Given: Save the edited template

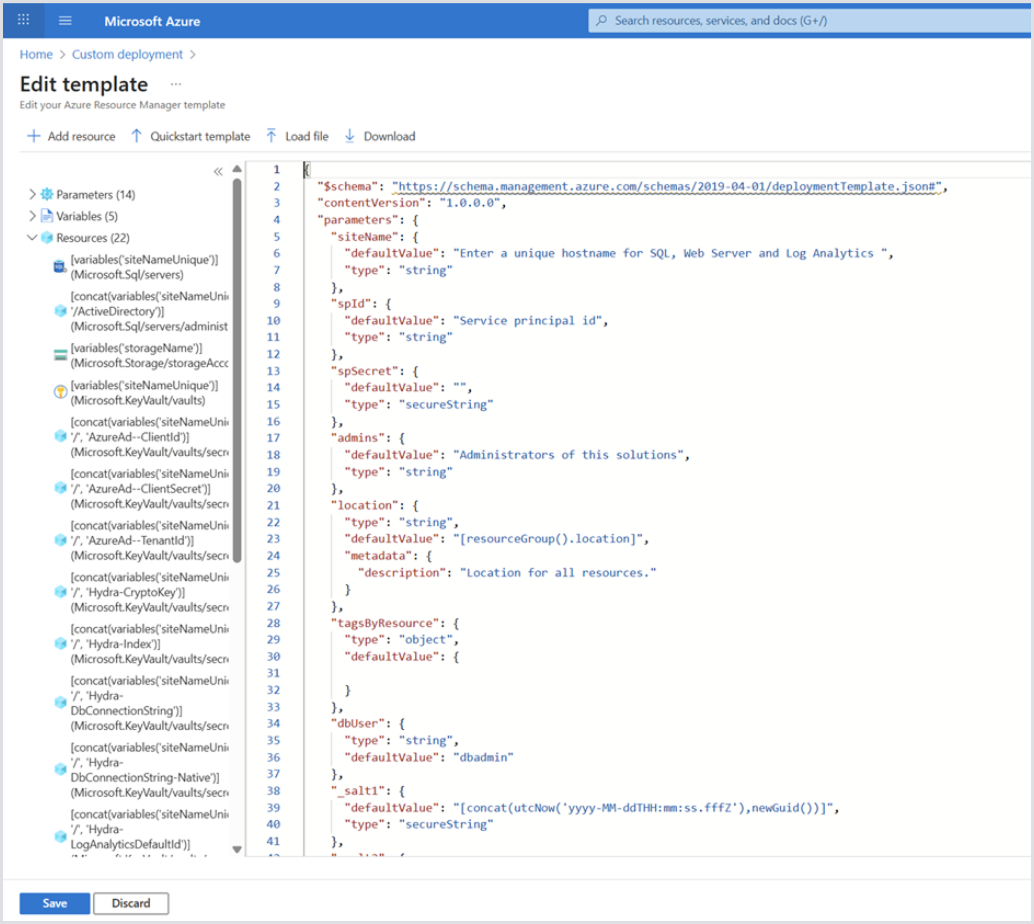Looking at the screenshot, I should pos(55,903).
